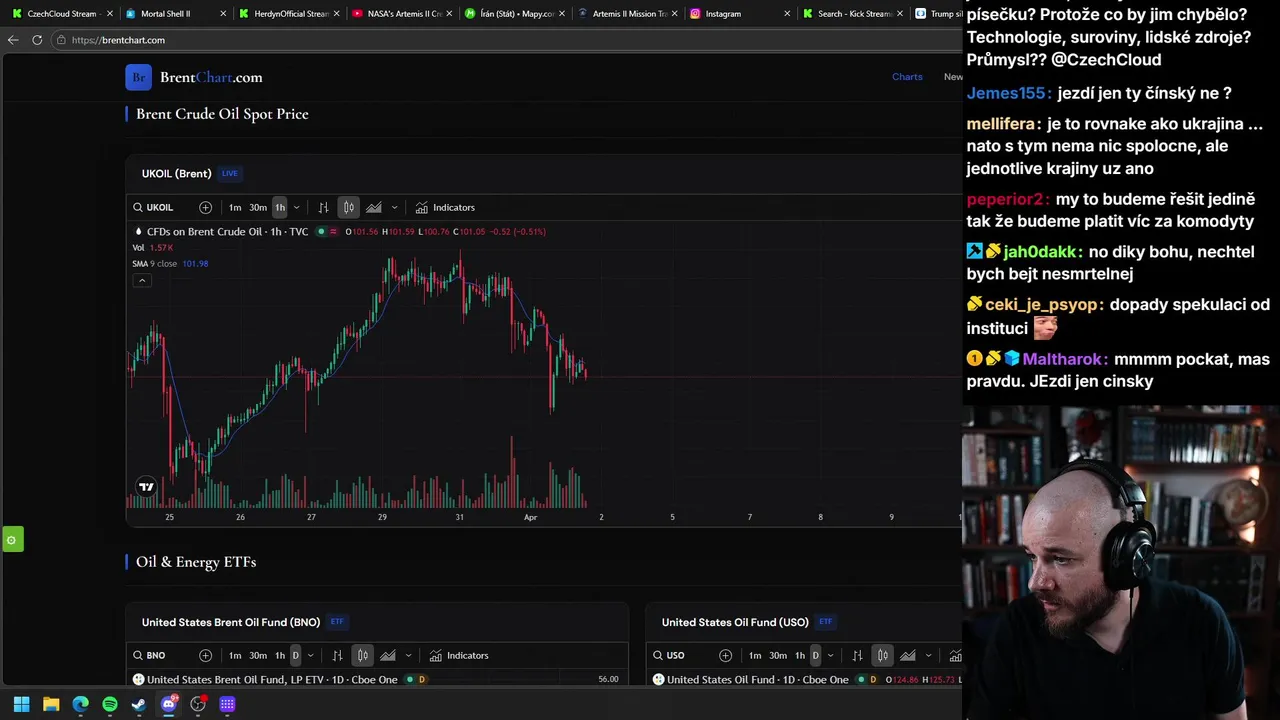
Task: Expand interval dropdown on UKOIL chart
Action: coord(296,207)
